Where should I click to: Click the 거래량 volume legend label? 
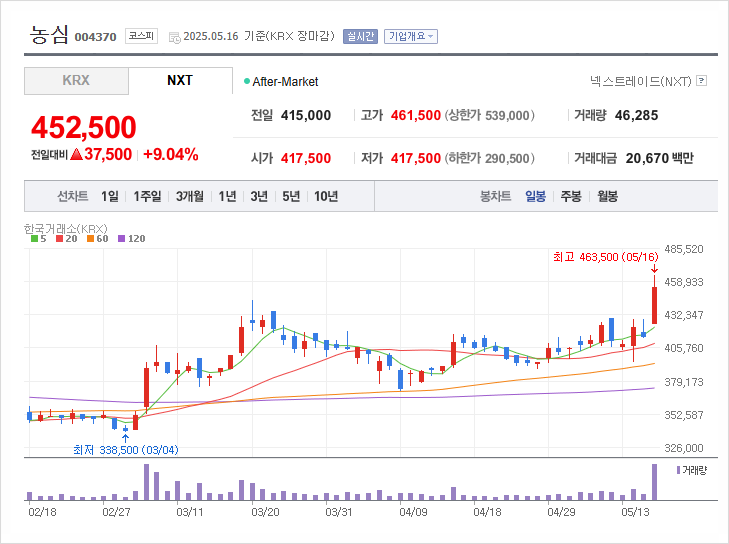(x=694, y=470)
